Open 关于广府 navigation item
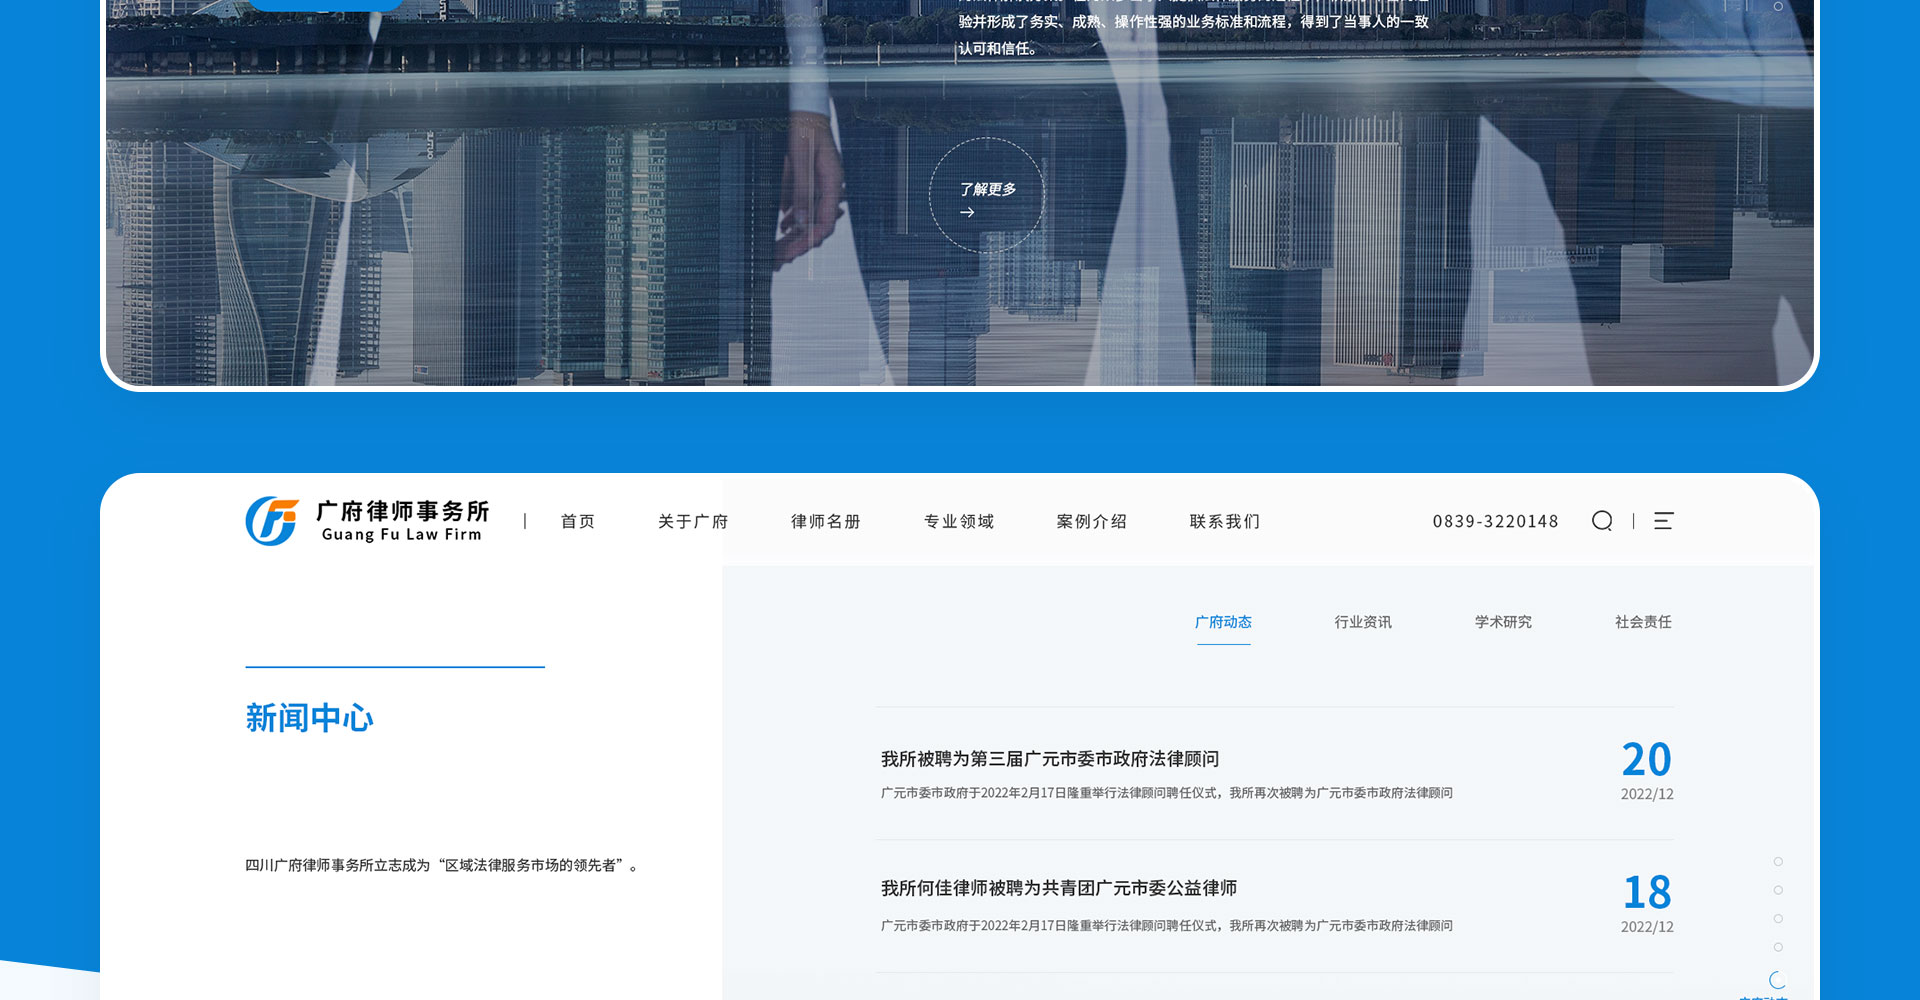 (693, 521)
